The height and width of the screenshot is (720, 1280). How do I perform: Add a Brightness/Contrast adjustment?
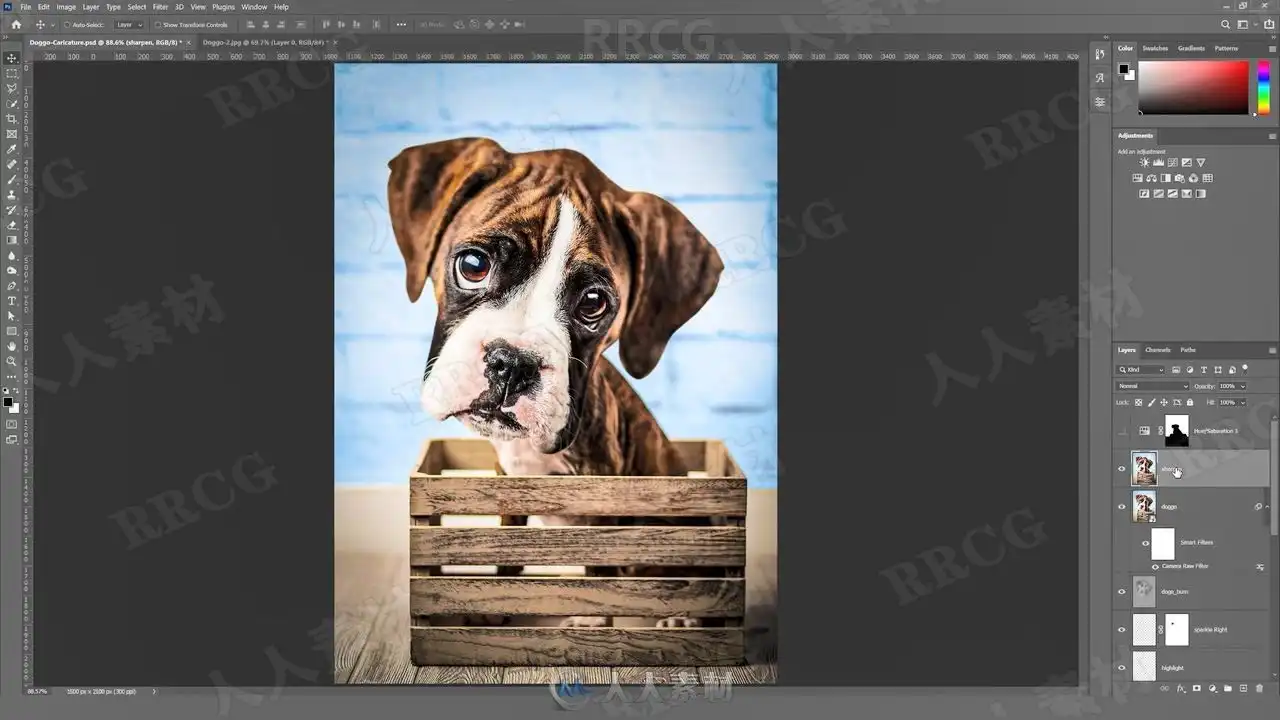pos(1145,162)
